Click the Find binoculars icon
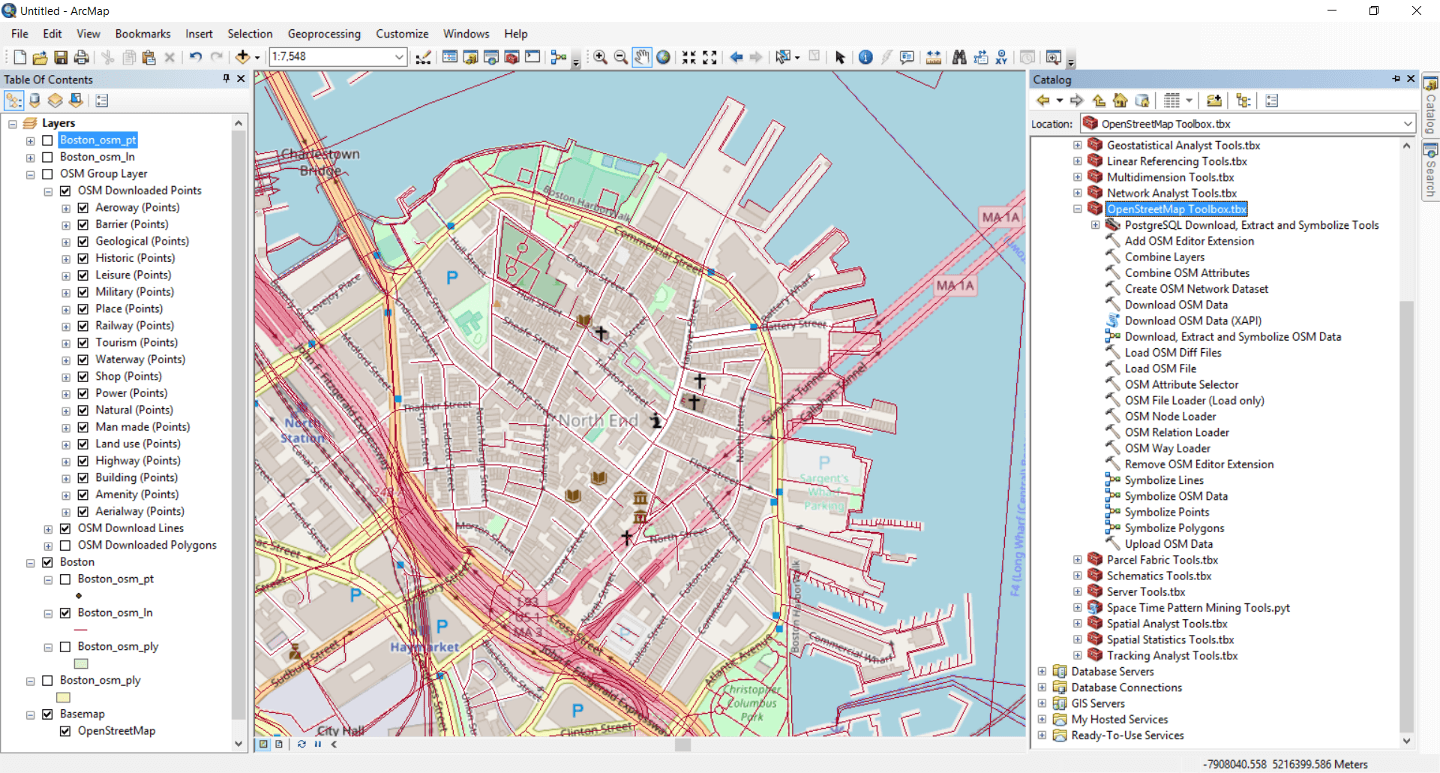 pos(959,58)
